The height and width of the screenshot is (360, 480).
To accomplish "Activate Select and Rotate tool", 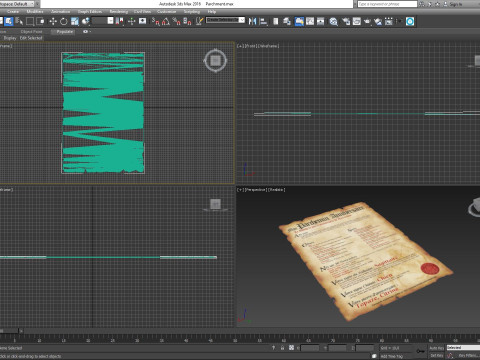I will click(x=63, y=21).
